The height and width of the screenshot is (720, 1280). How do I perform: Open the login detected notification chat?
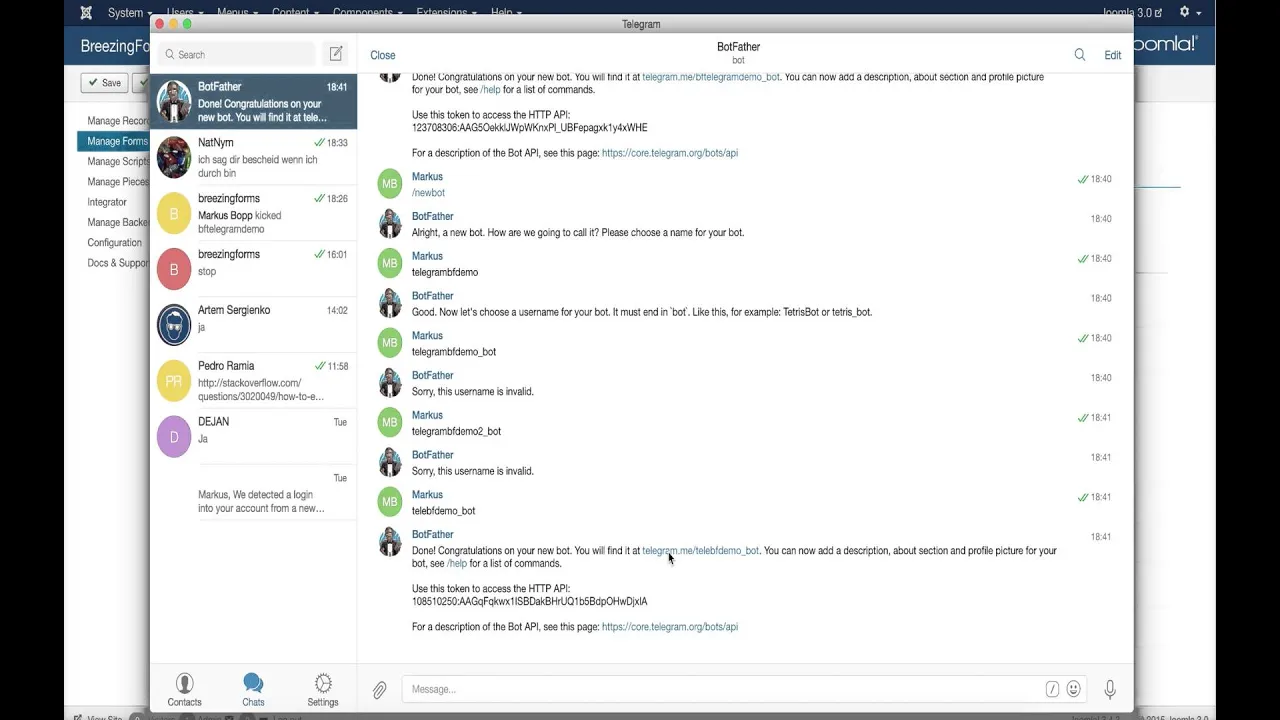point(253,493)
